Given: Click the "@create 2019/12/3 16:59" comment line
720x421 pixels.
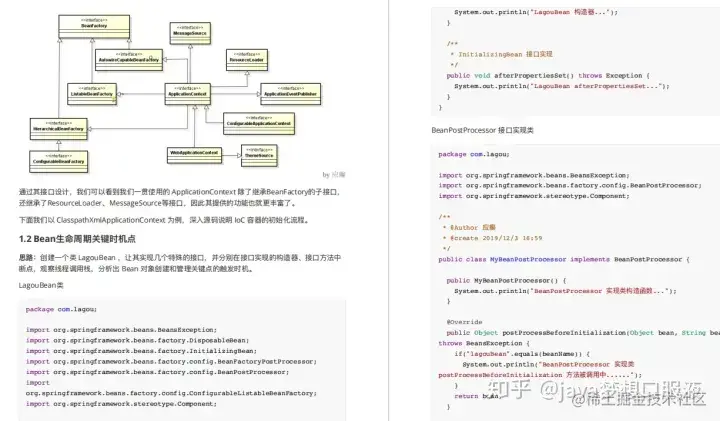Looking at the screenshot, I should click(x=492, y=238).
